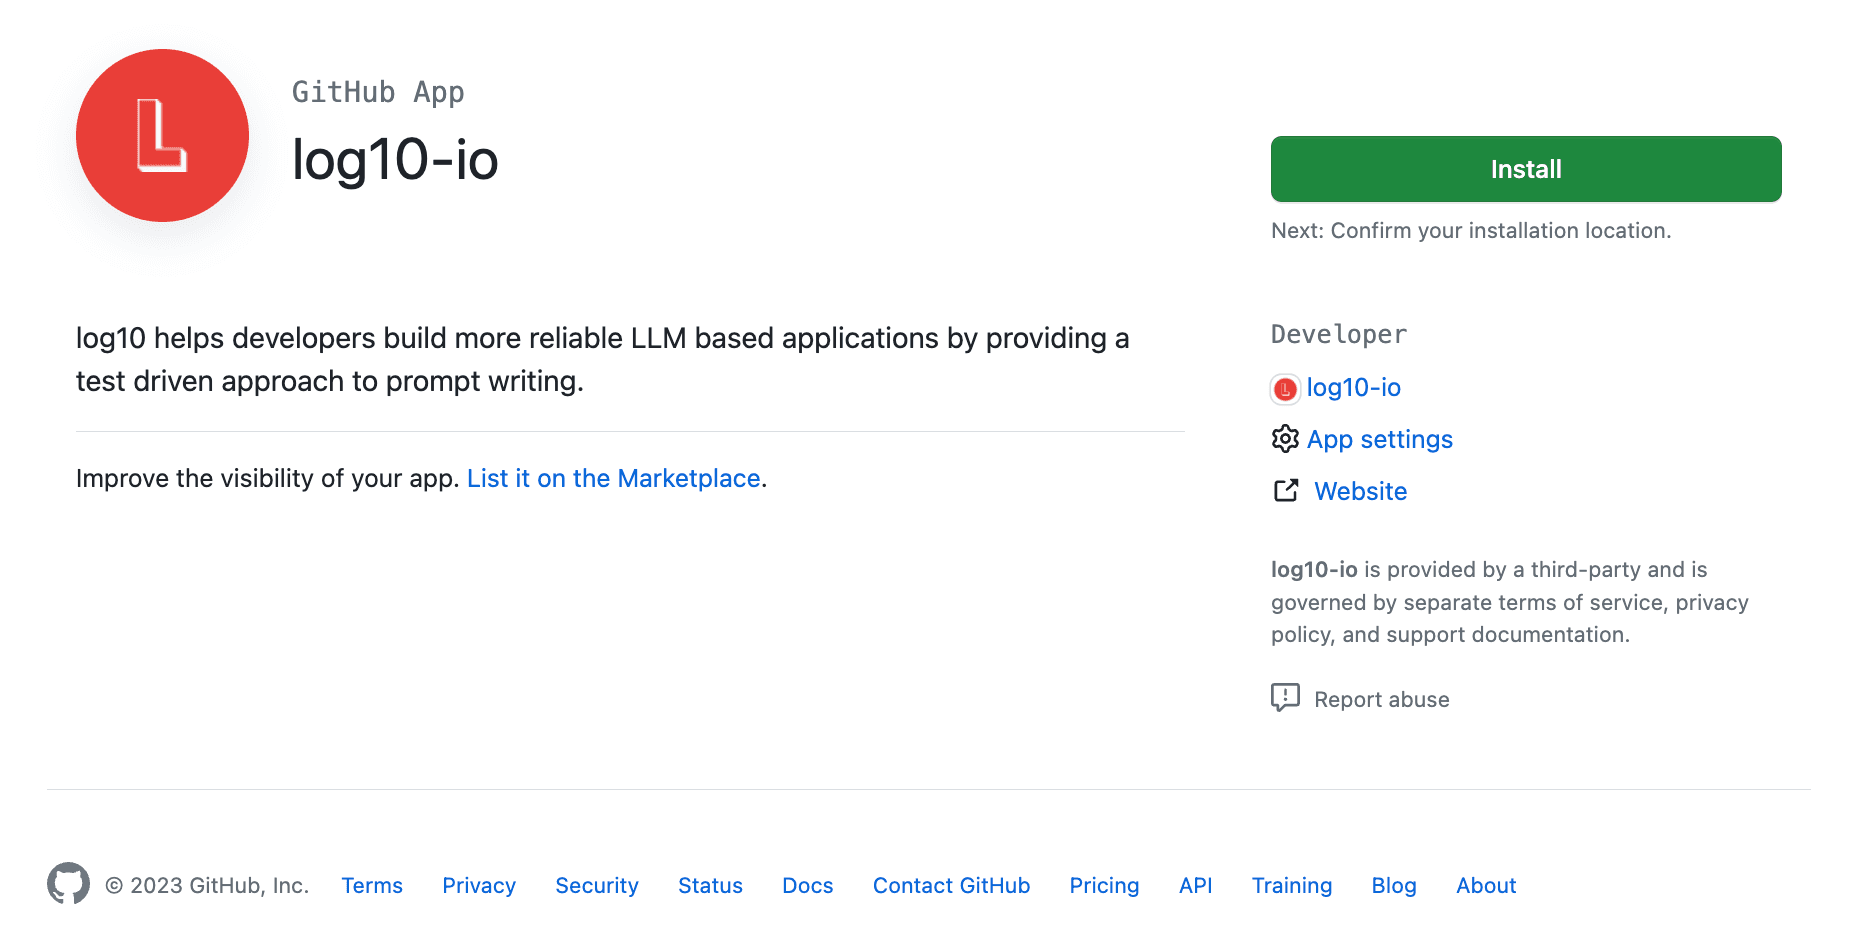The image size is (1863, 942).
Task: Open the Training footer link
Action: coord(1292,886)
